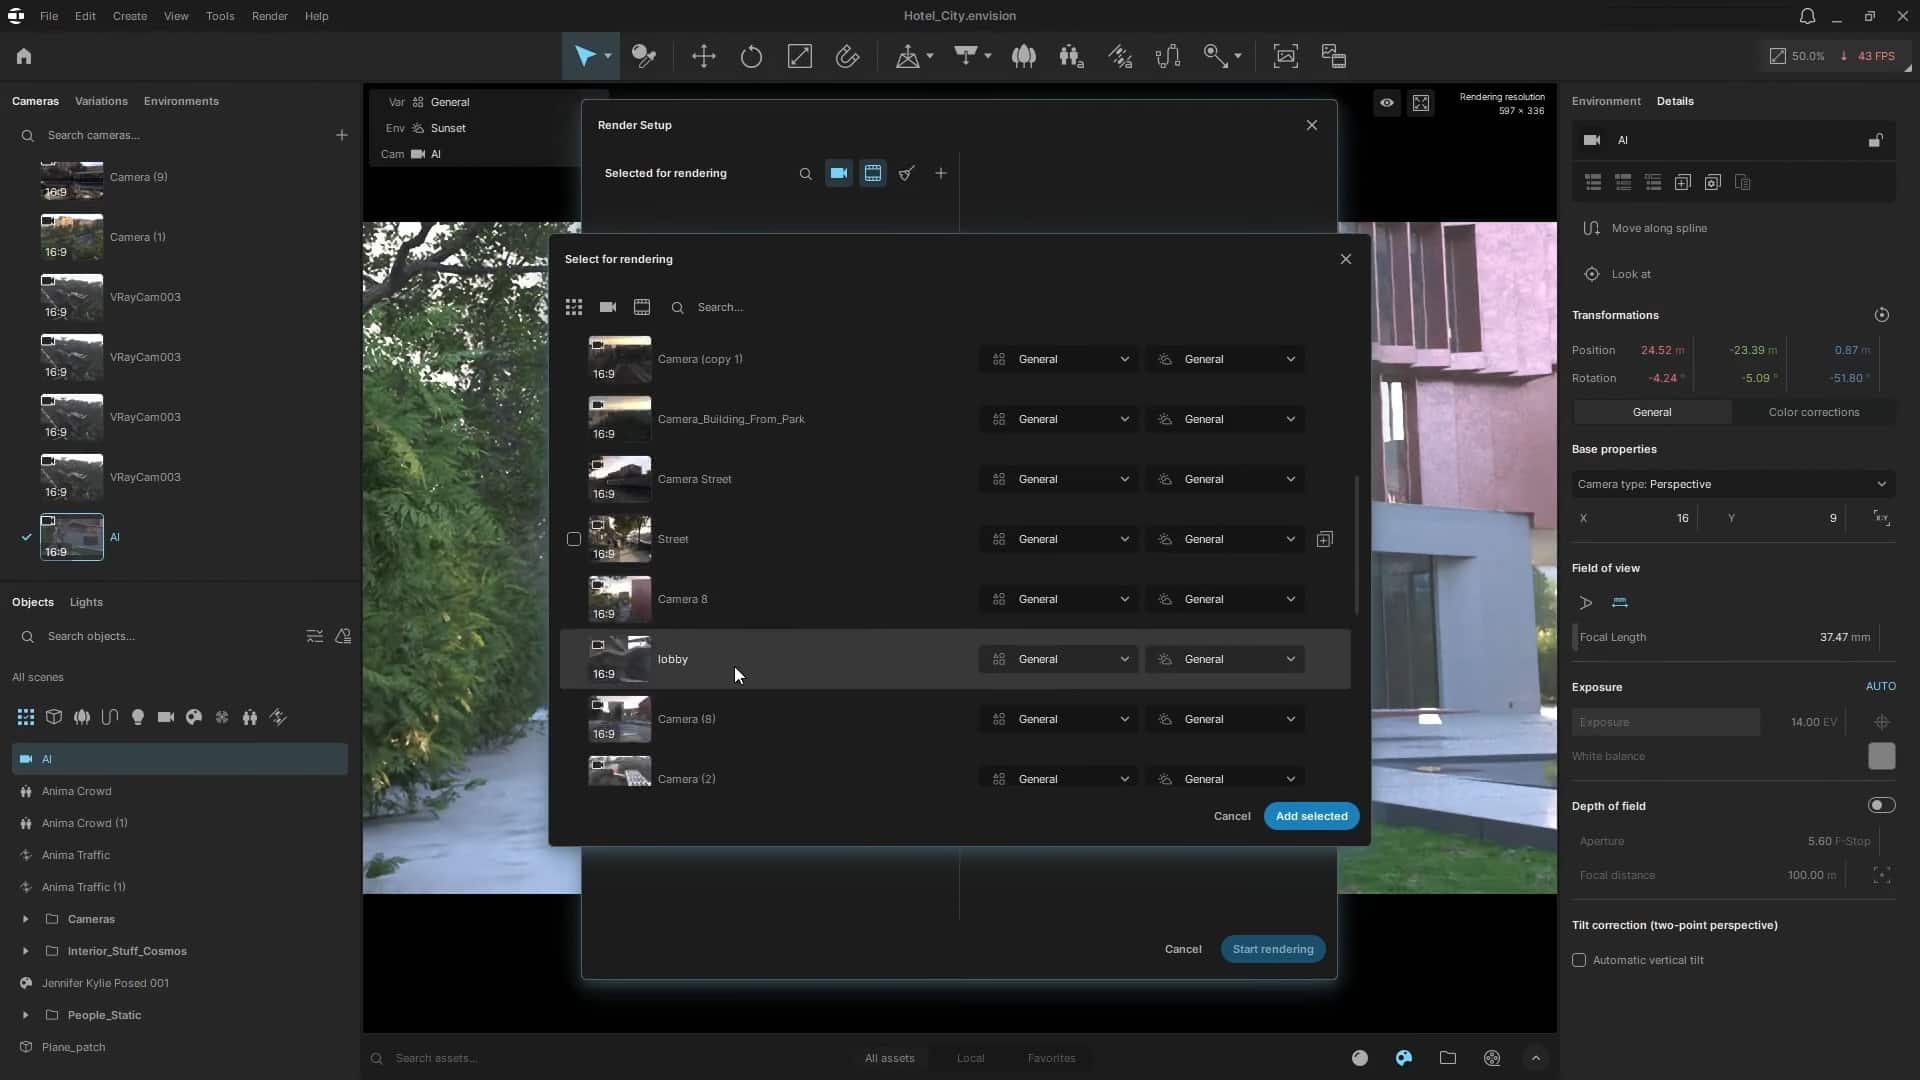Click the White balance color swatch
Image resolution: width=1920 pixels, height=1080 pixels.
(1881, 756)
